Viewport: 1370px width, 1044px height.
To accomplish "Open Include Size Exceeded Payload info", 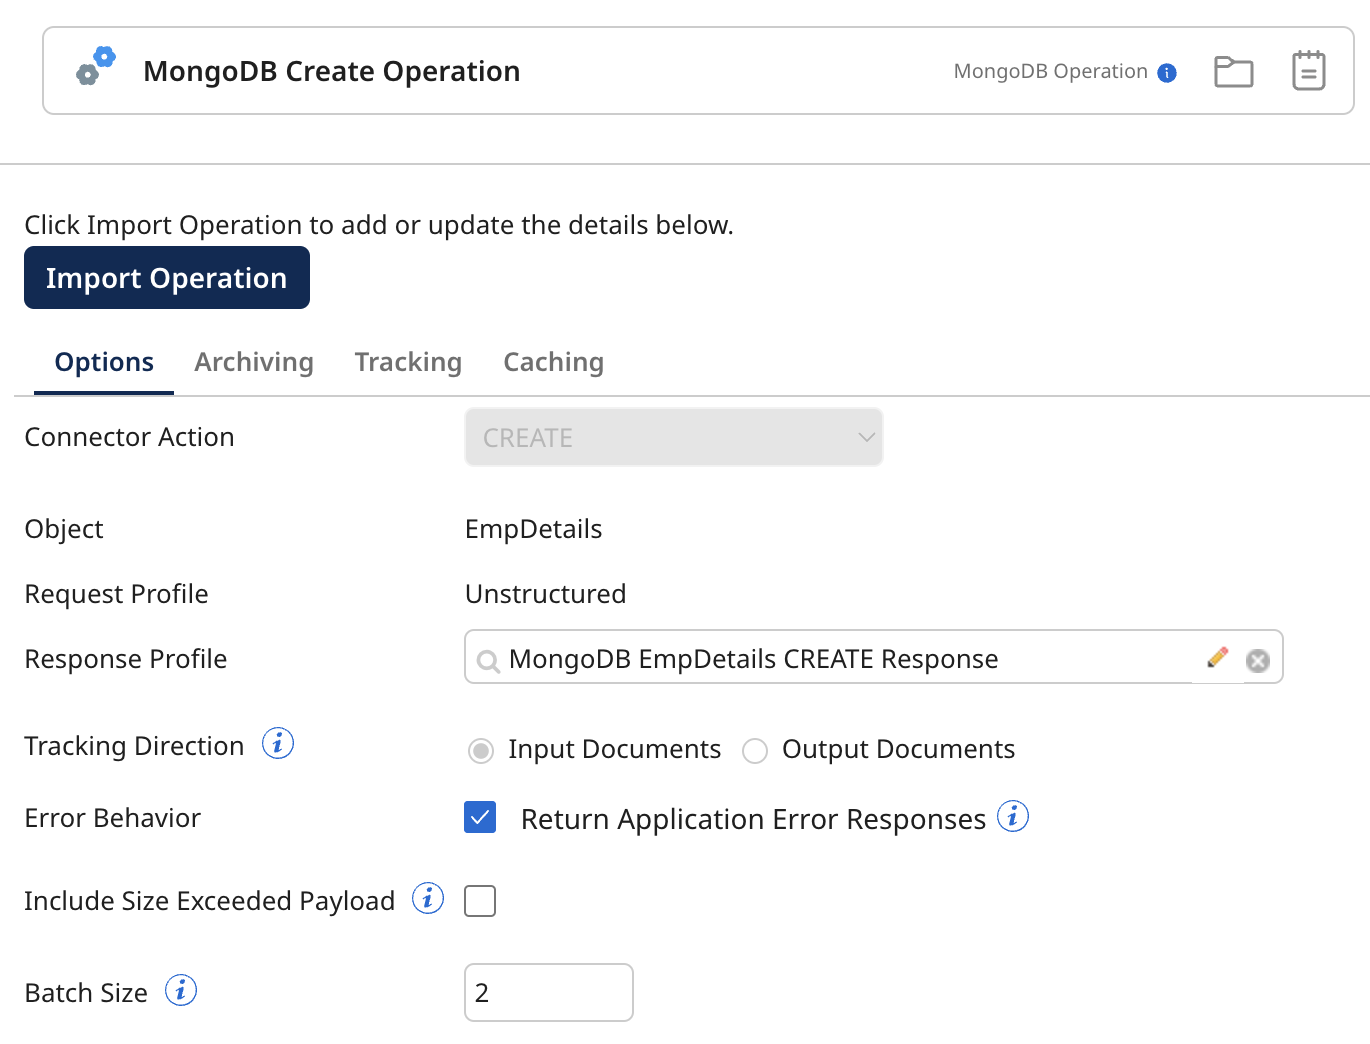I will [x=428, y=898].
